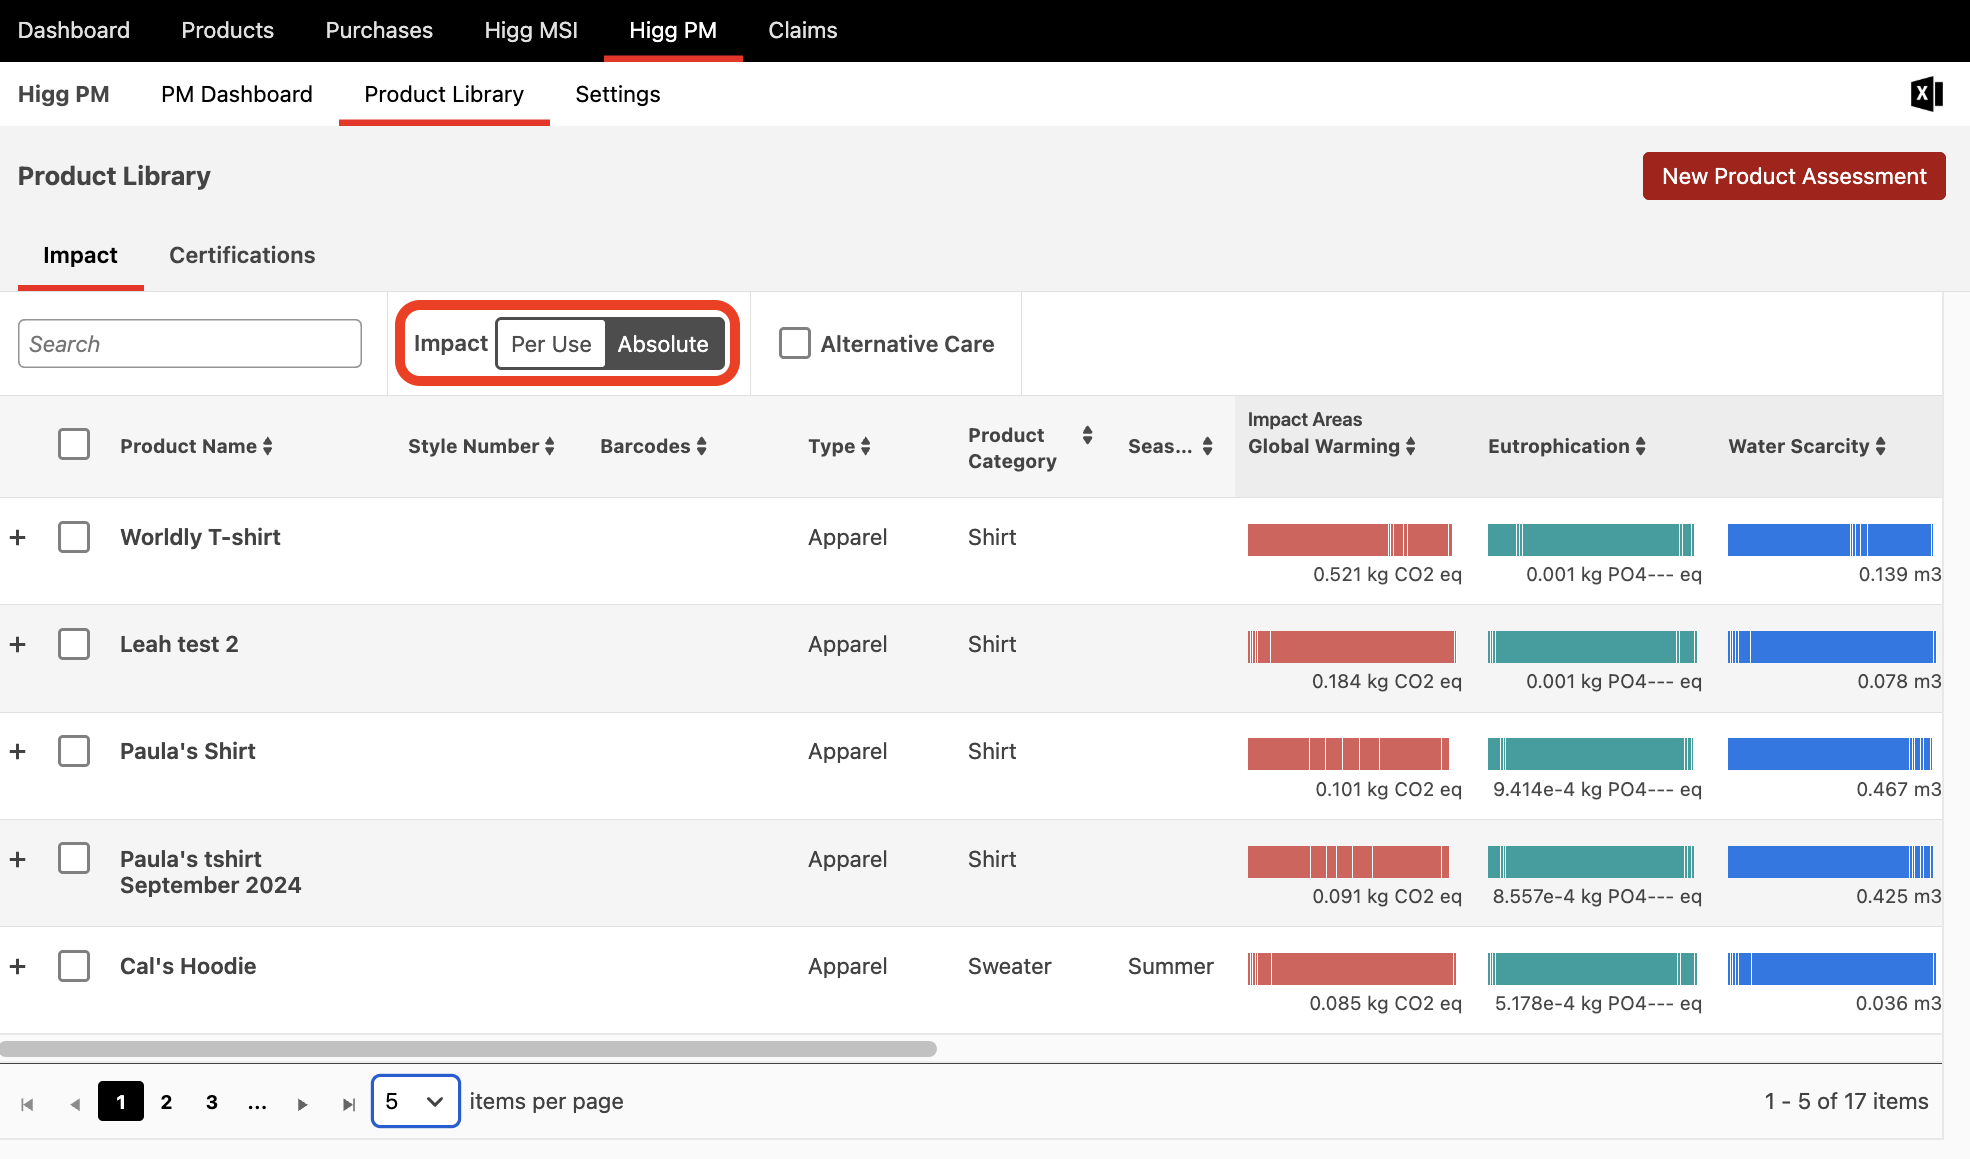Click the Leah test 2 product name

pos(179,644)
